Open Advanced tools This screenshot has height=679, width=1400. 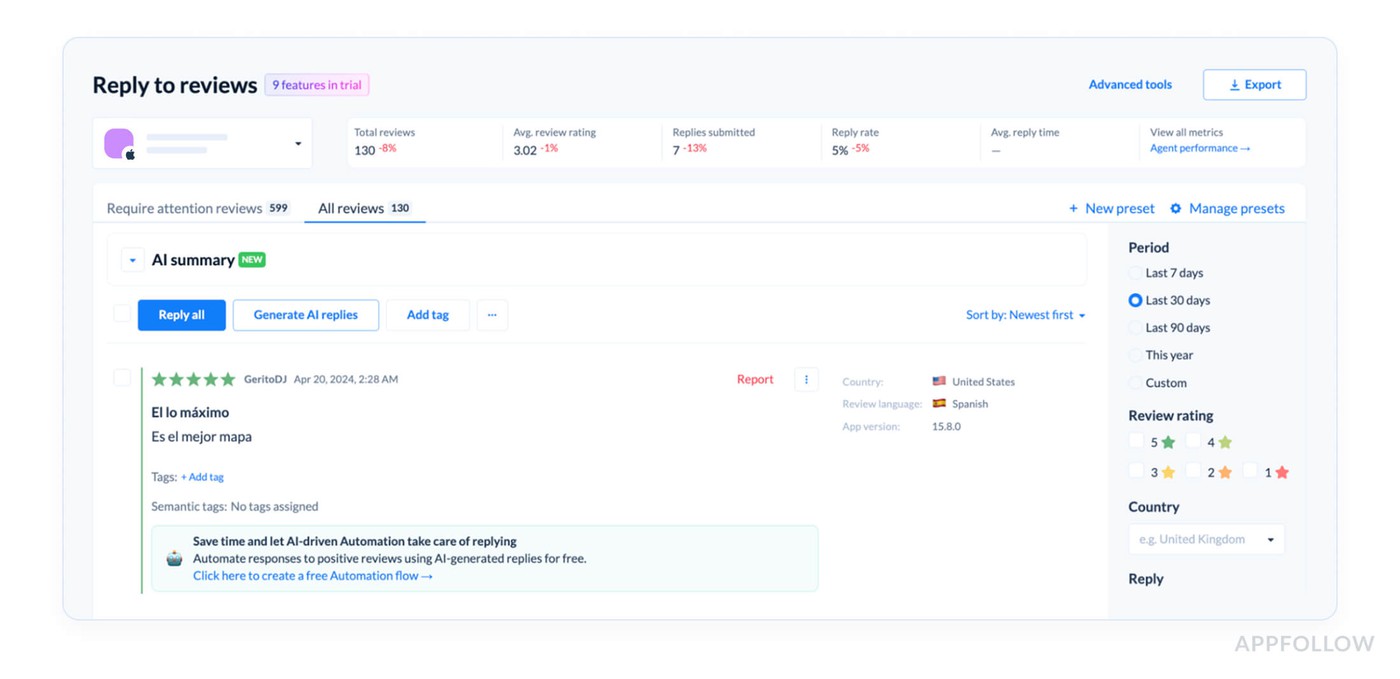[x=1130, y=84]
